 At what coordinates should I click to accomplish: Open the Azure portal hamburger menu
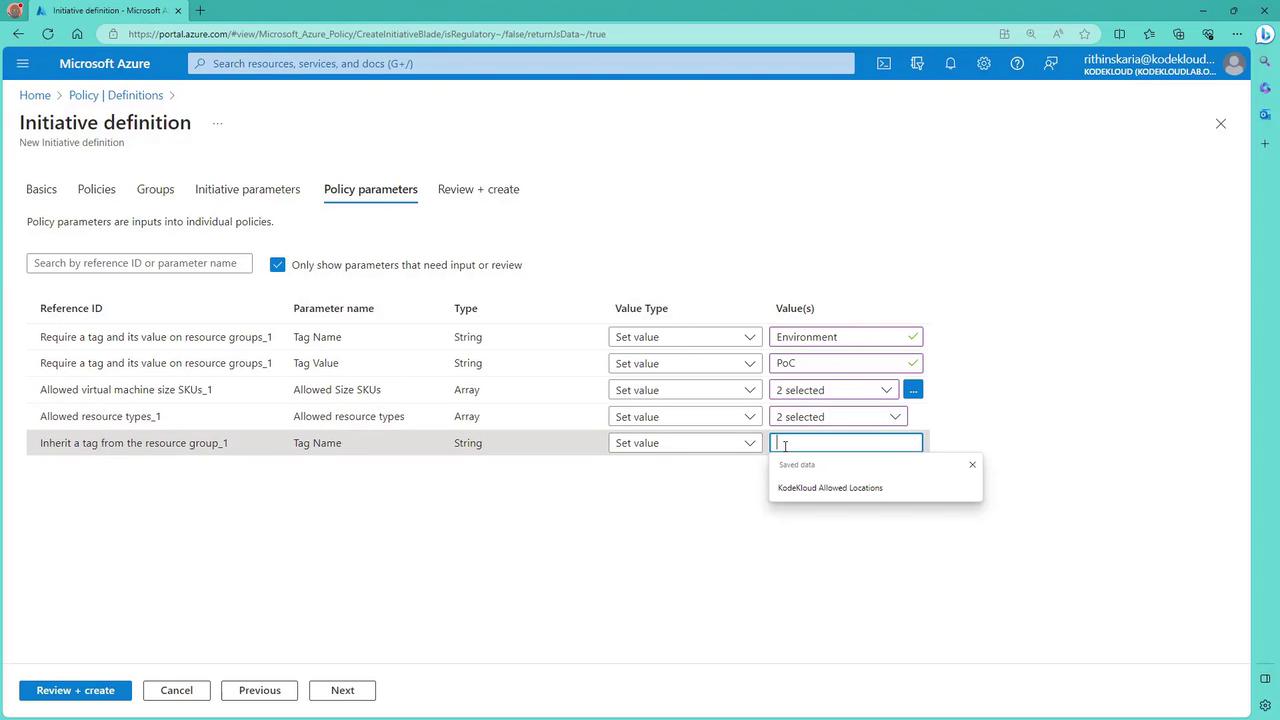23,63
